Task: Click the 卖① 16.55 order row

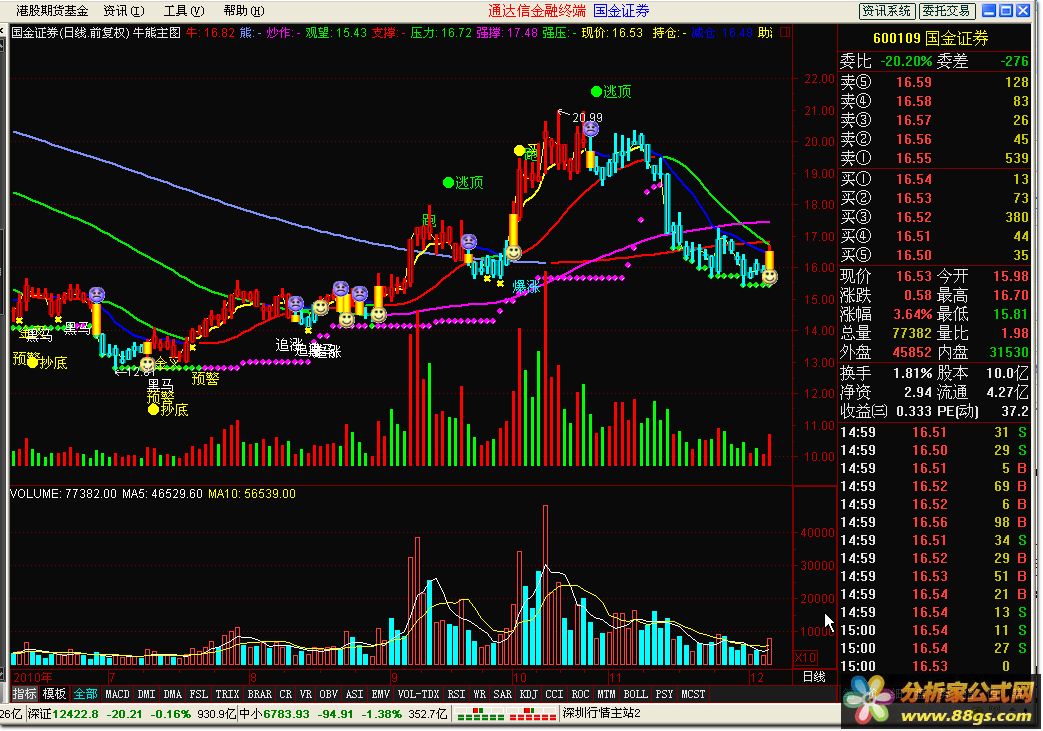Action: tap(935, 158)
